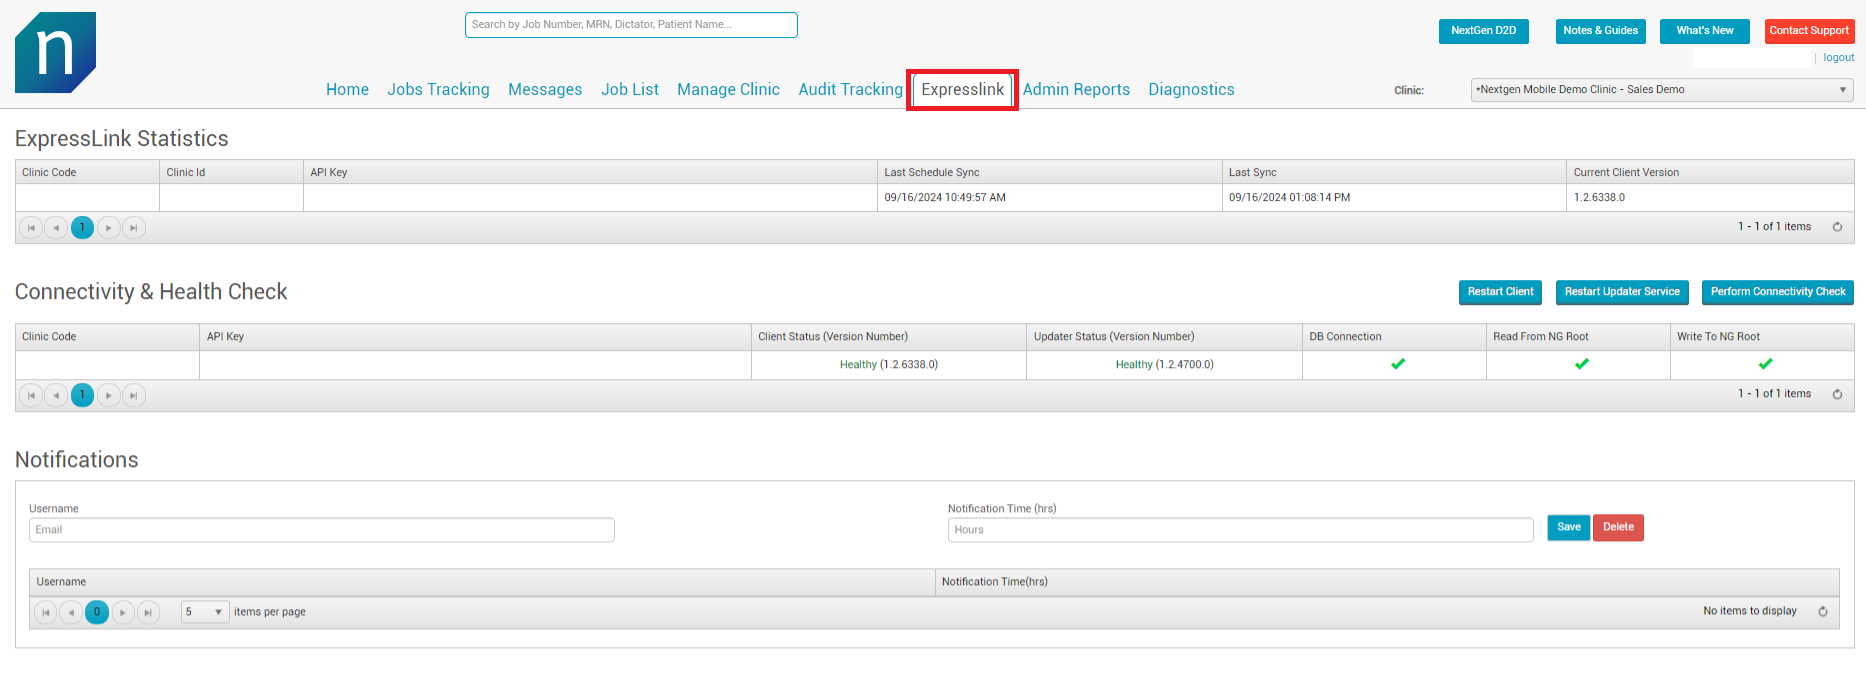Go to Manage Clinic tab
Viewport: 1866px width, 677px height.
[728, 90]
